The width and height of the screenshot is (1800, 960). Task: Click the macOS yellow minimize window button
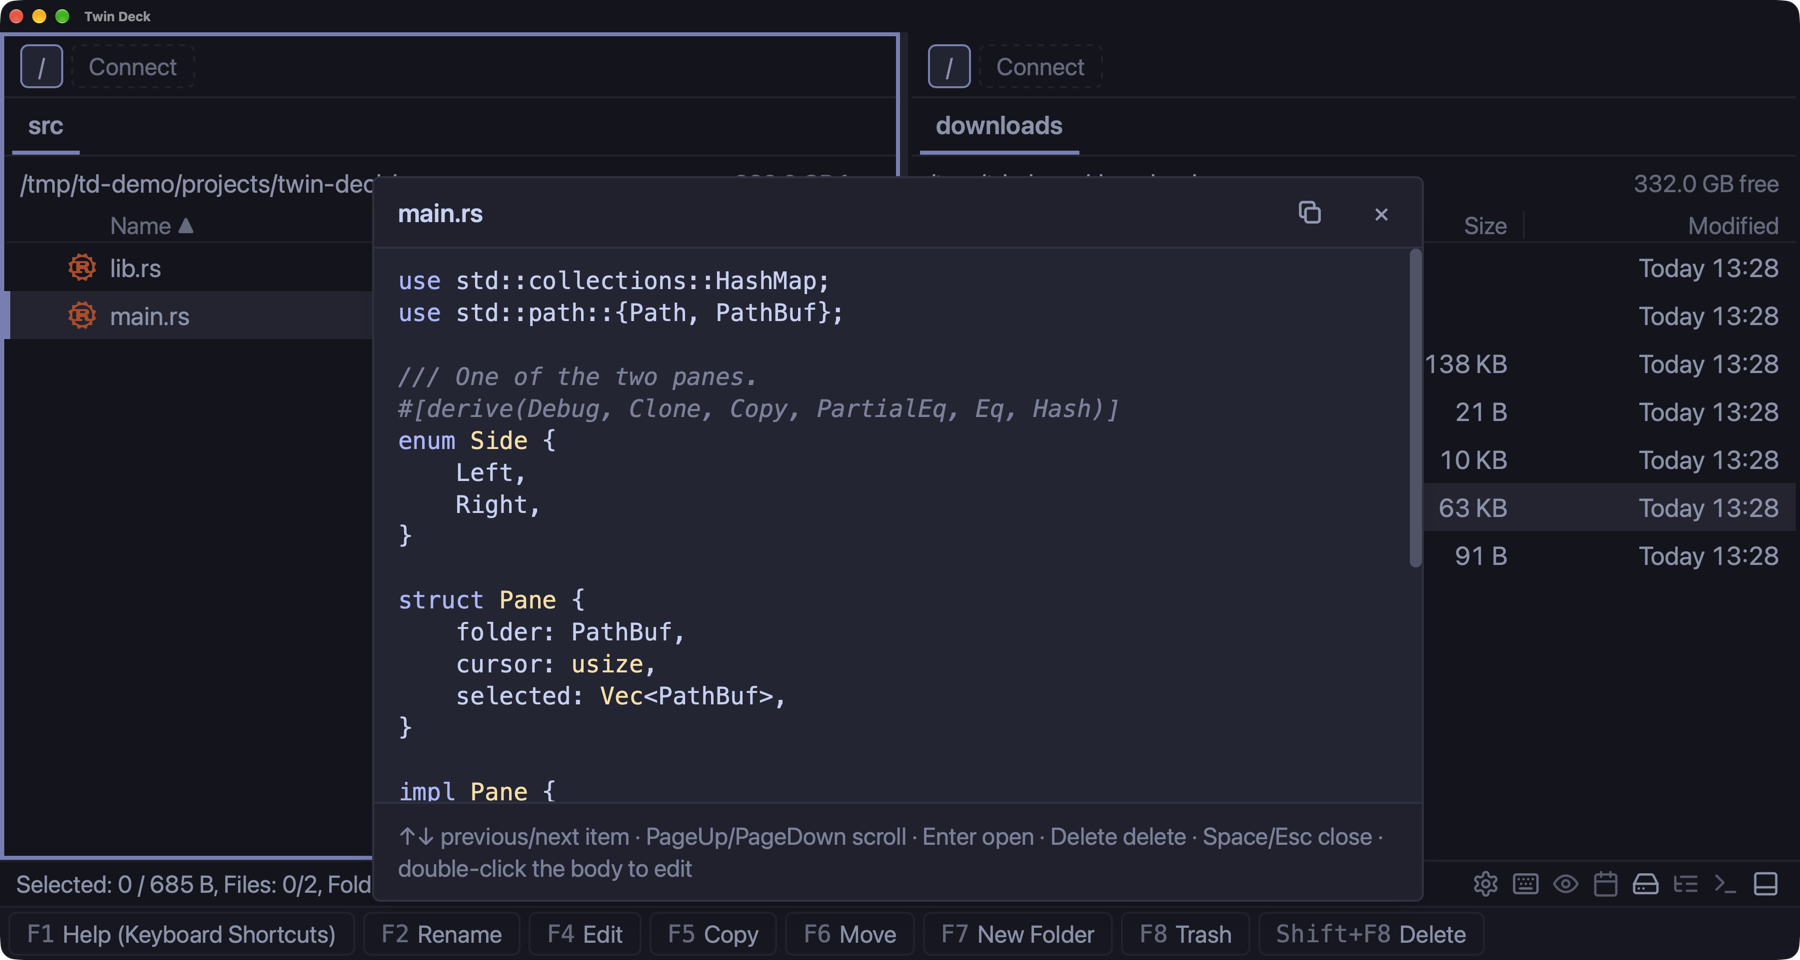[39, 16]
